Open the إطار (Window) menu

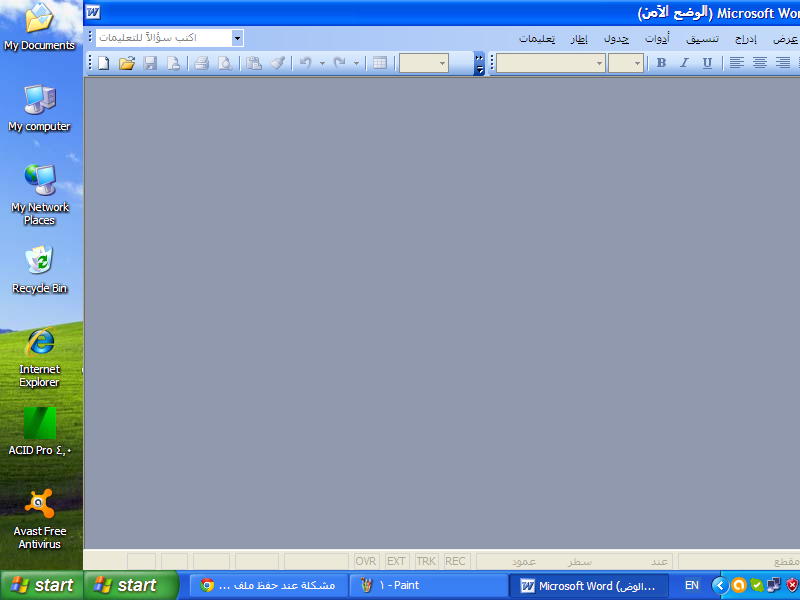pos(579,39)
